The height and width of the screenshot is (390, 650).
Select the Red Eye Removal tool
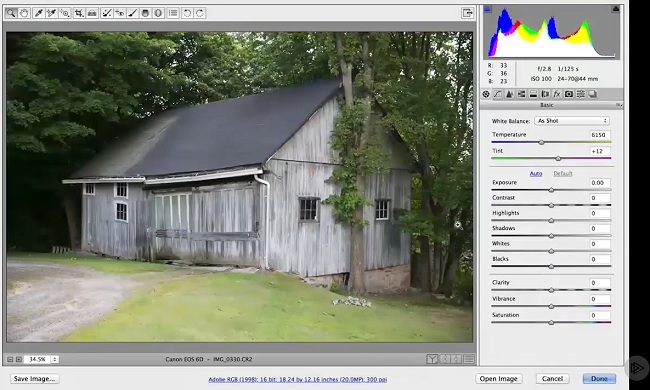coord(119,13)
